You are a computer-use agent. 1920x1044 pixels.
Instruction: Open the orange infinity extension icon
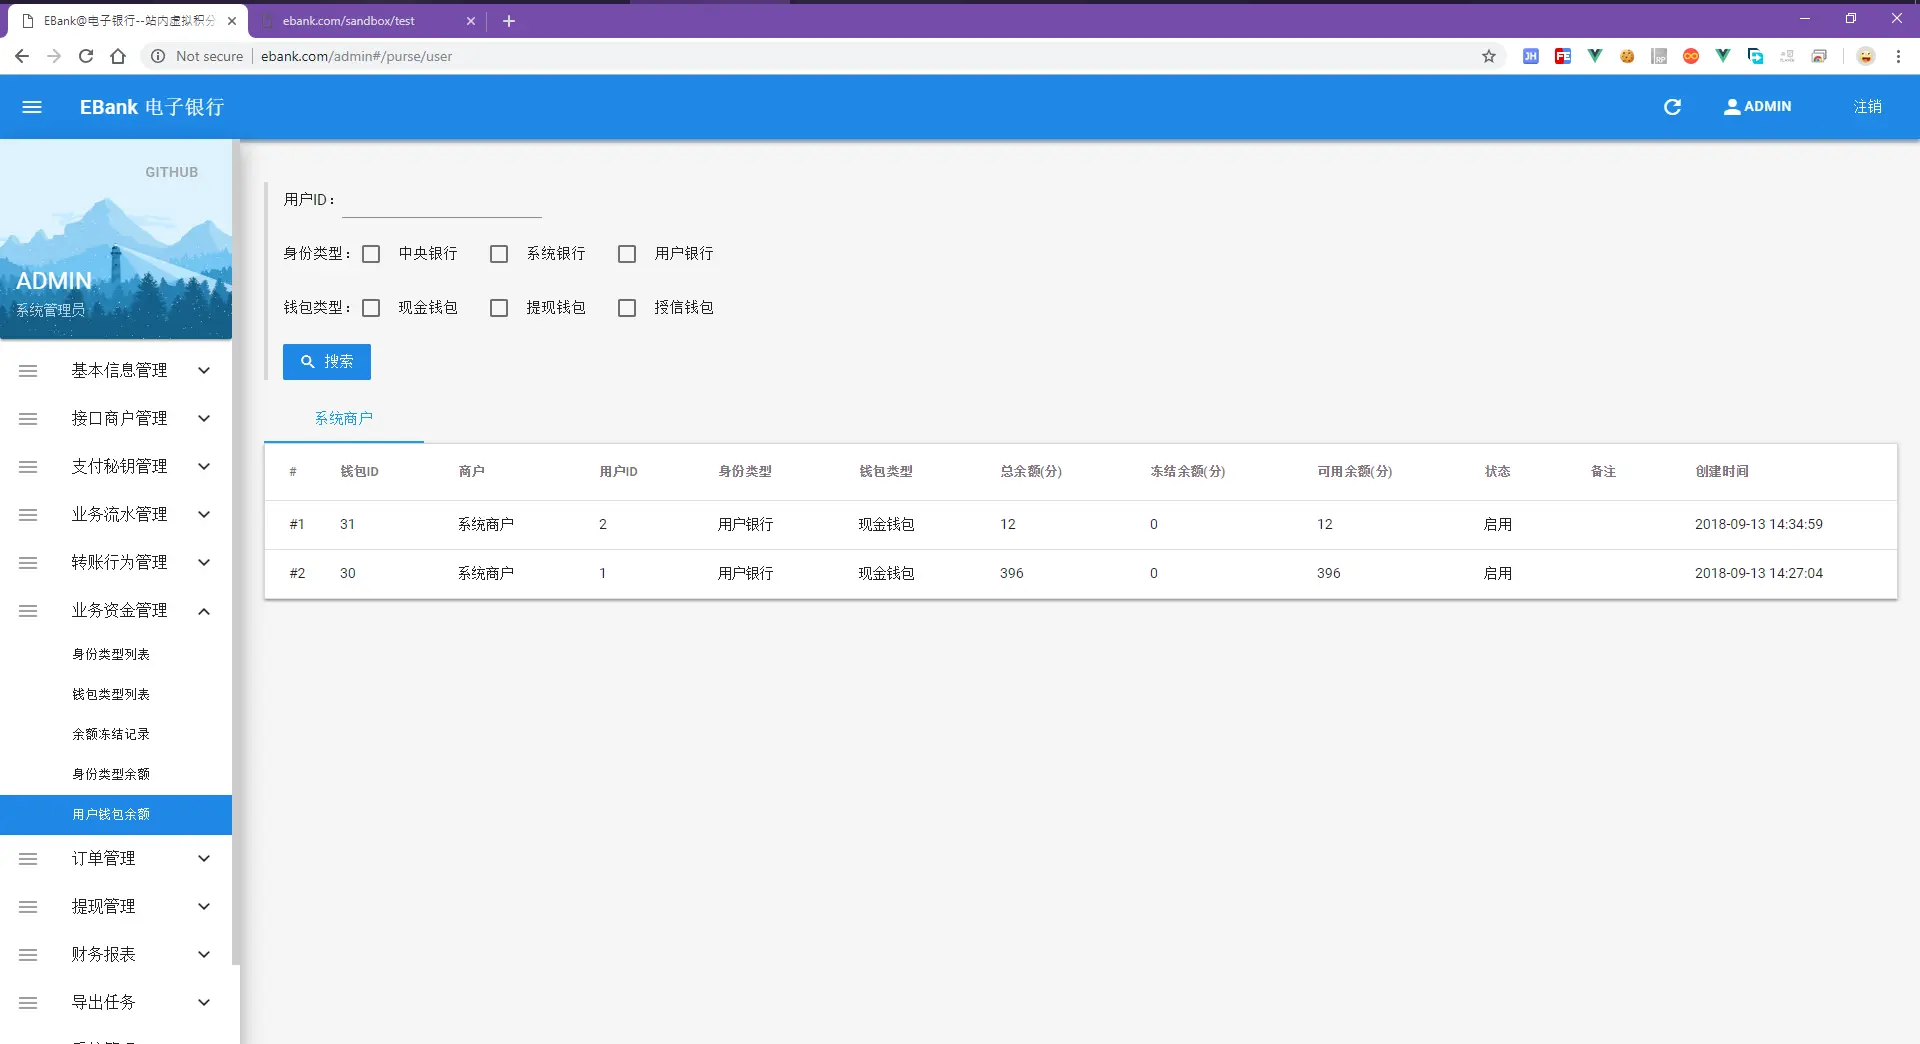click(1691, 56)
